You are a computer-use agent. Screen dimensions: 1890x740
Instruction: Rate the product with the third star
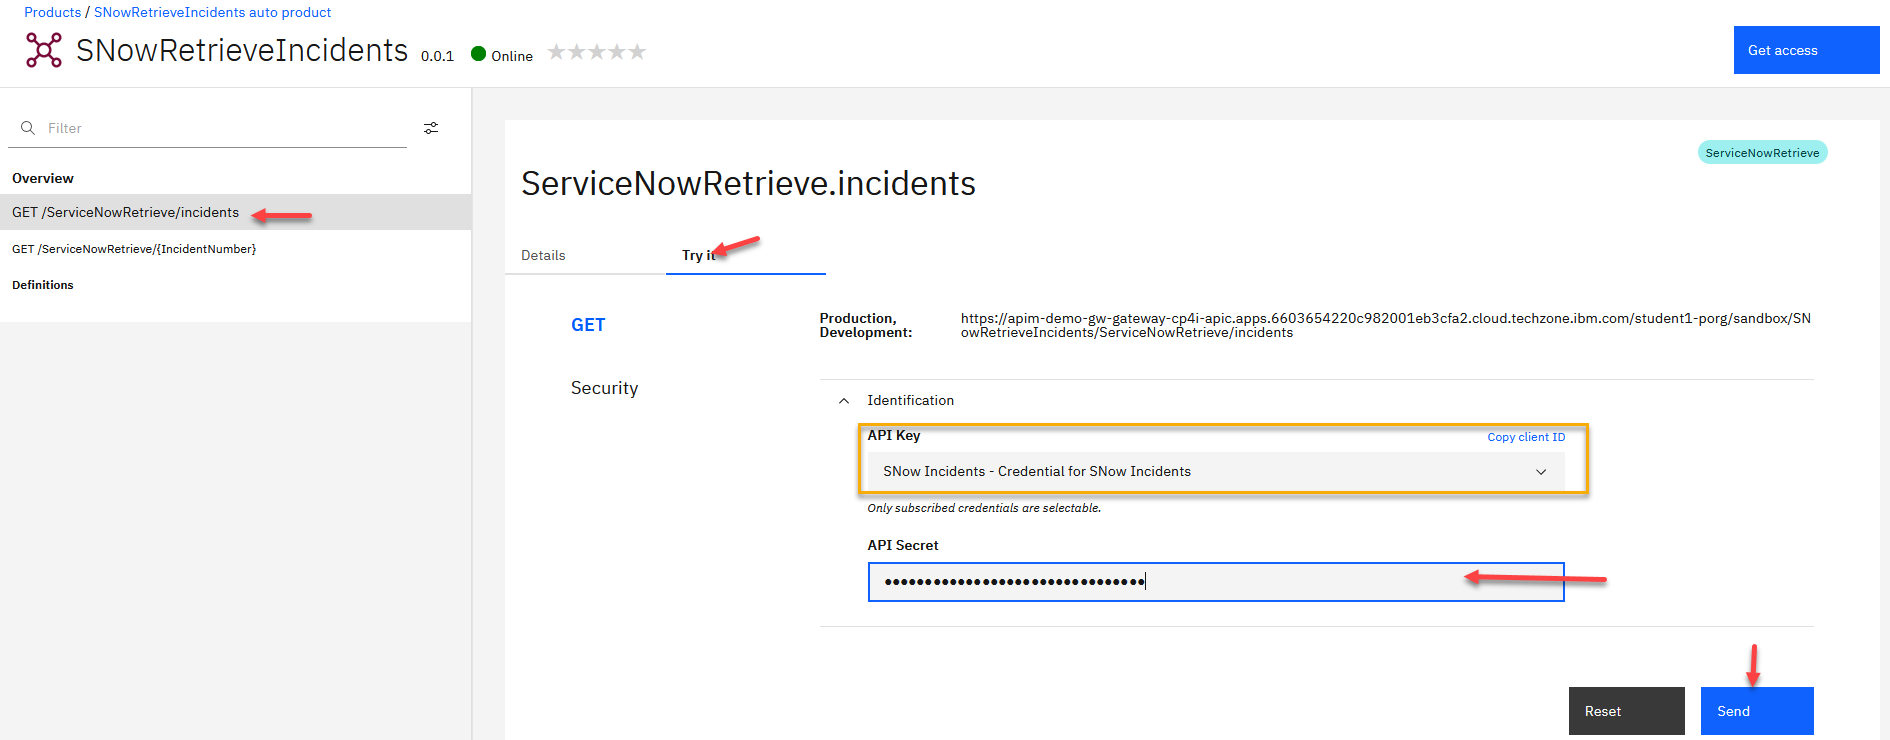pos(597,52)
